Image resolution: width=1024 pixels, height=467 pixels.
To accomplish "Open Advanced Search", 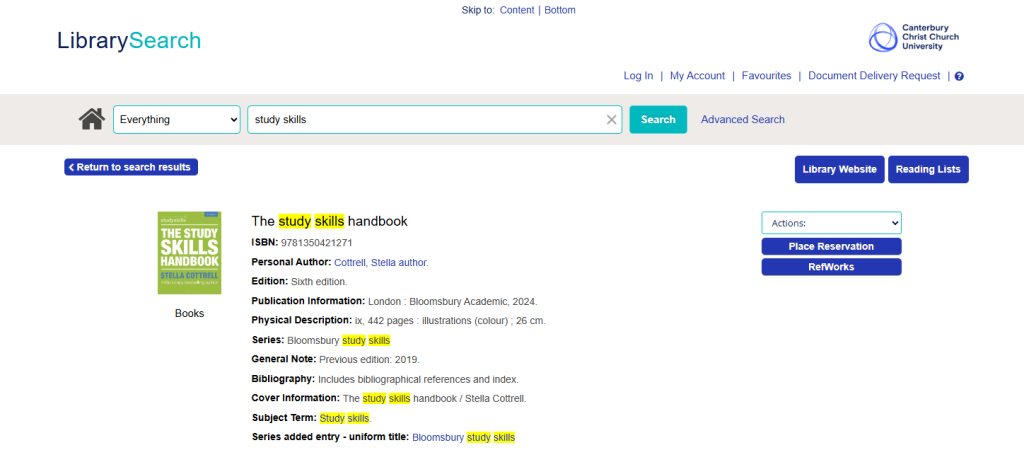I will (x=743, y=120).
